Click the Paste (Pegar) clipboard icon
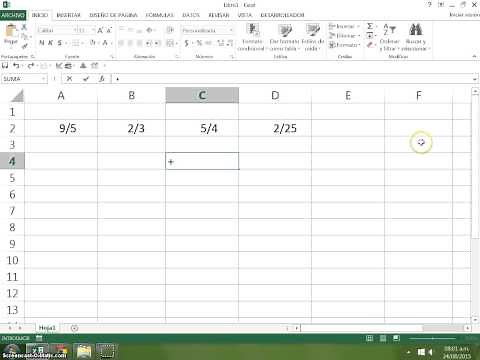The image size is (480, 360). [11, 31]
